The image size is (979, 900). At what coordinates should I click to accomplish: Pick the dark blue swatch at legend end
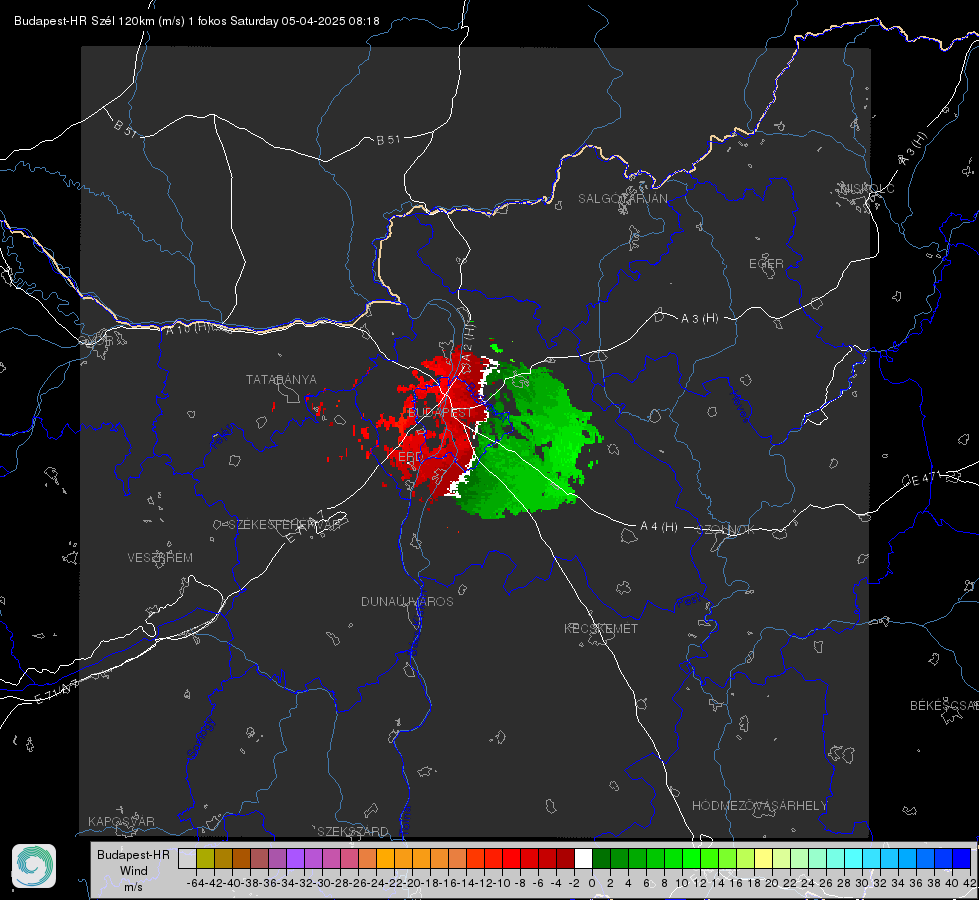(x=962, y=859)
